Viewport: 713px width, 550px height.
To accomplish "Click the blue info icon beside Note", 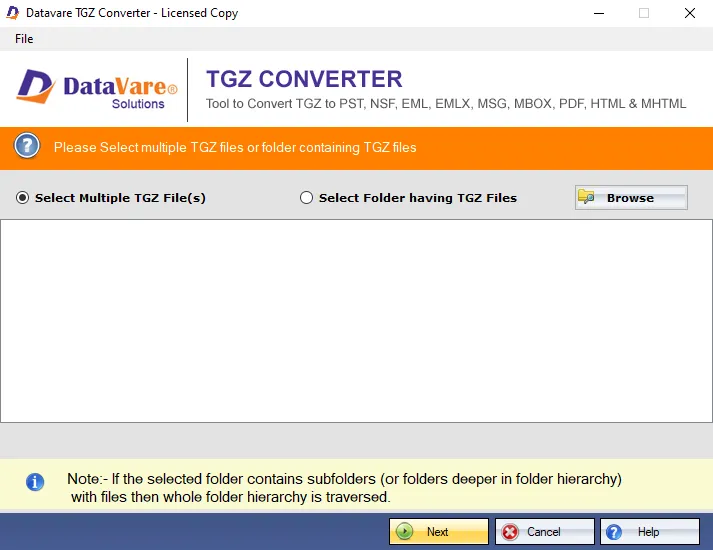I will point(35,482).
